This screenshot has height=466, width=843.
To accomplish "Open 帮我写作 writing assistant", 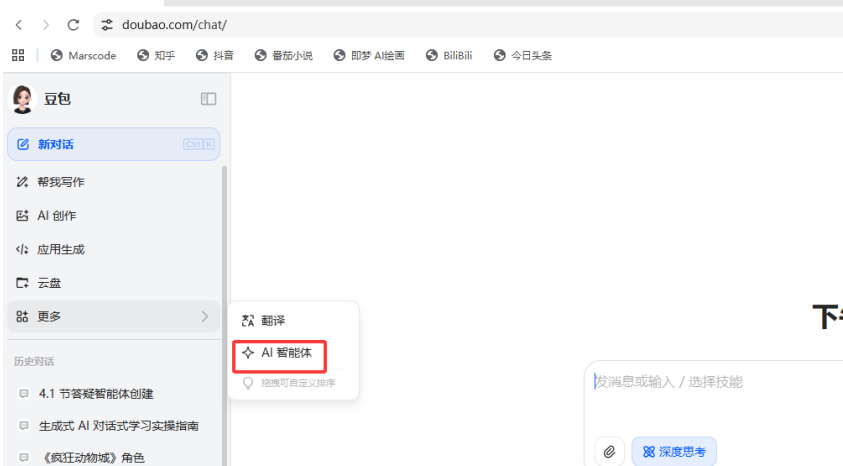I will (61, 182).
